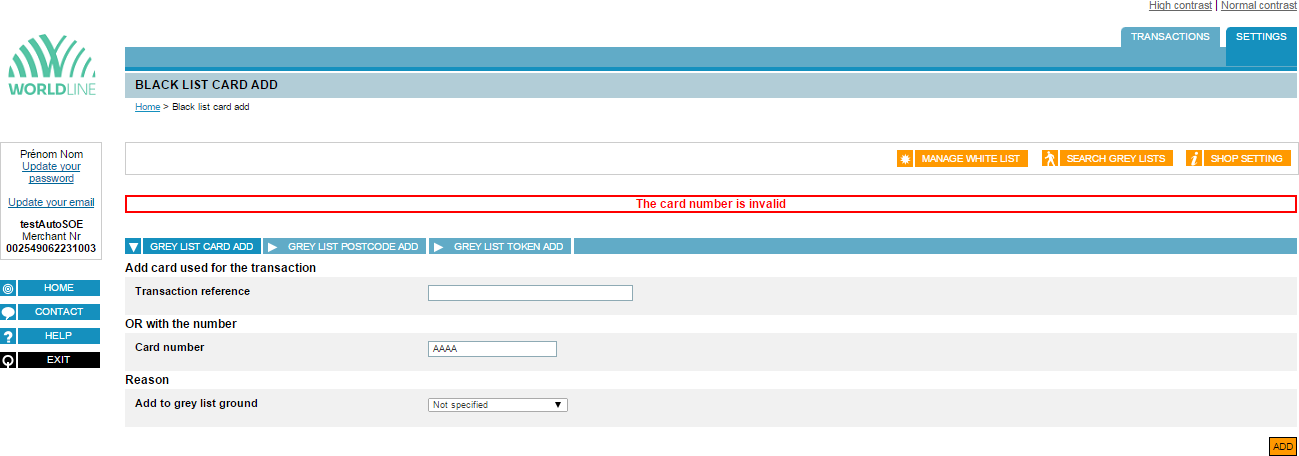1299x456 pixels.
Task: Click the question mark icon next to Help
Action: 8,336
